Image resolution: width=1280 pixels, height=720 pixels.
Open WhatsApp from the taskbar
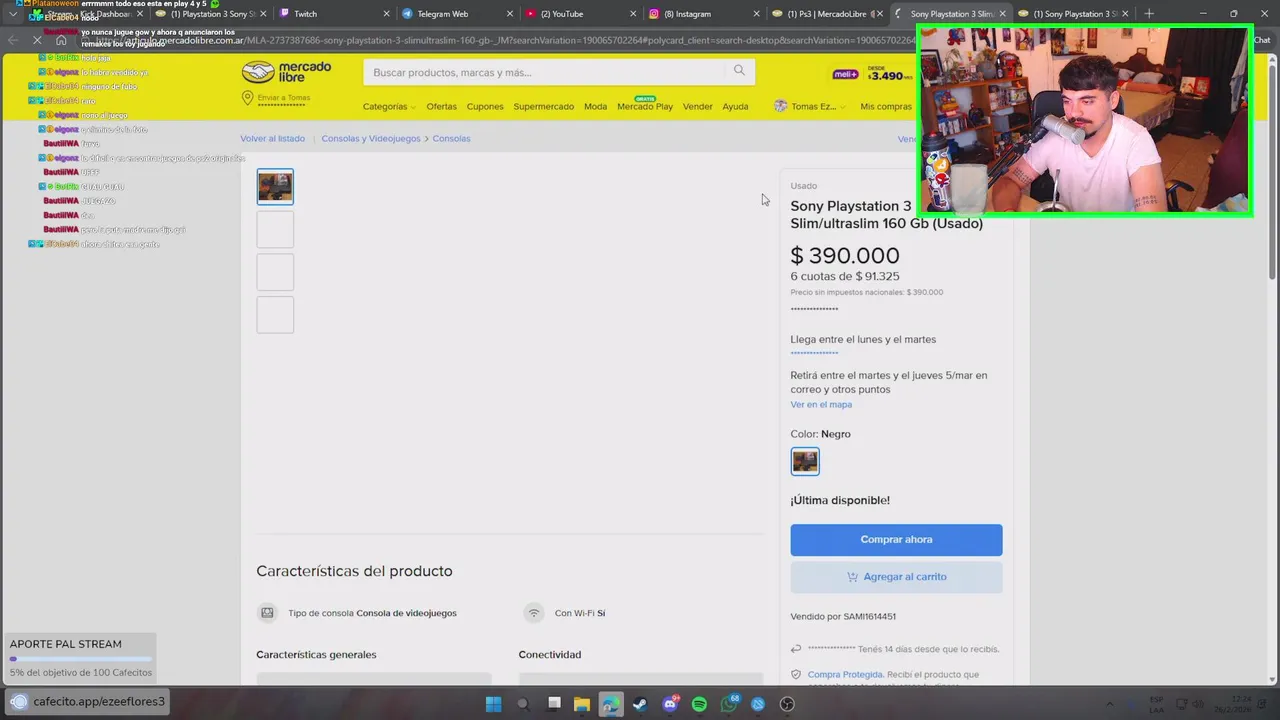(x=729, y=704)
